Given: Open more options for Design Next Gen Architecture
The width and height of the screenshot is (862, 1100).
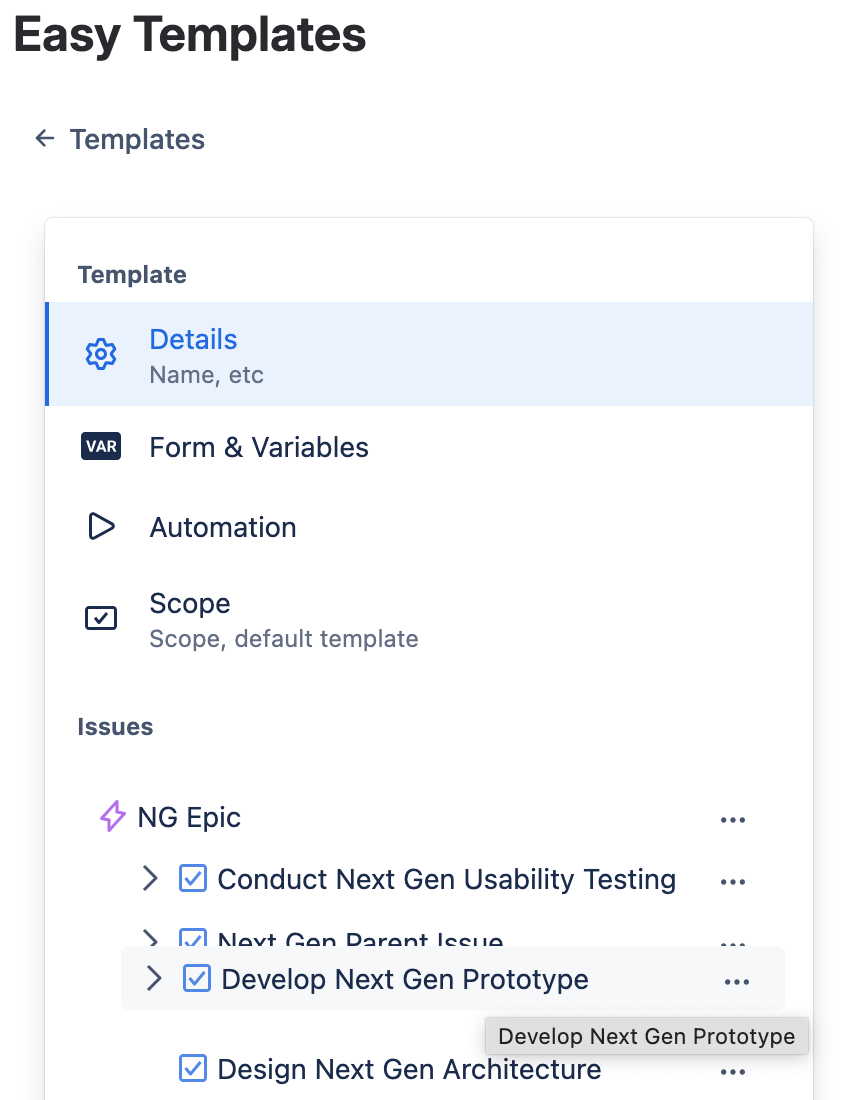Looking at the screenshot, I should 733,1072.
